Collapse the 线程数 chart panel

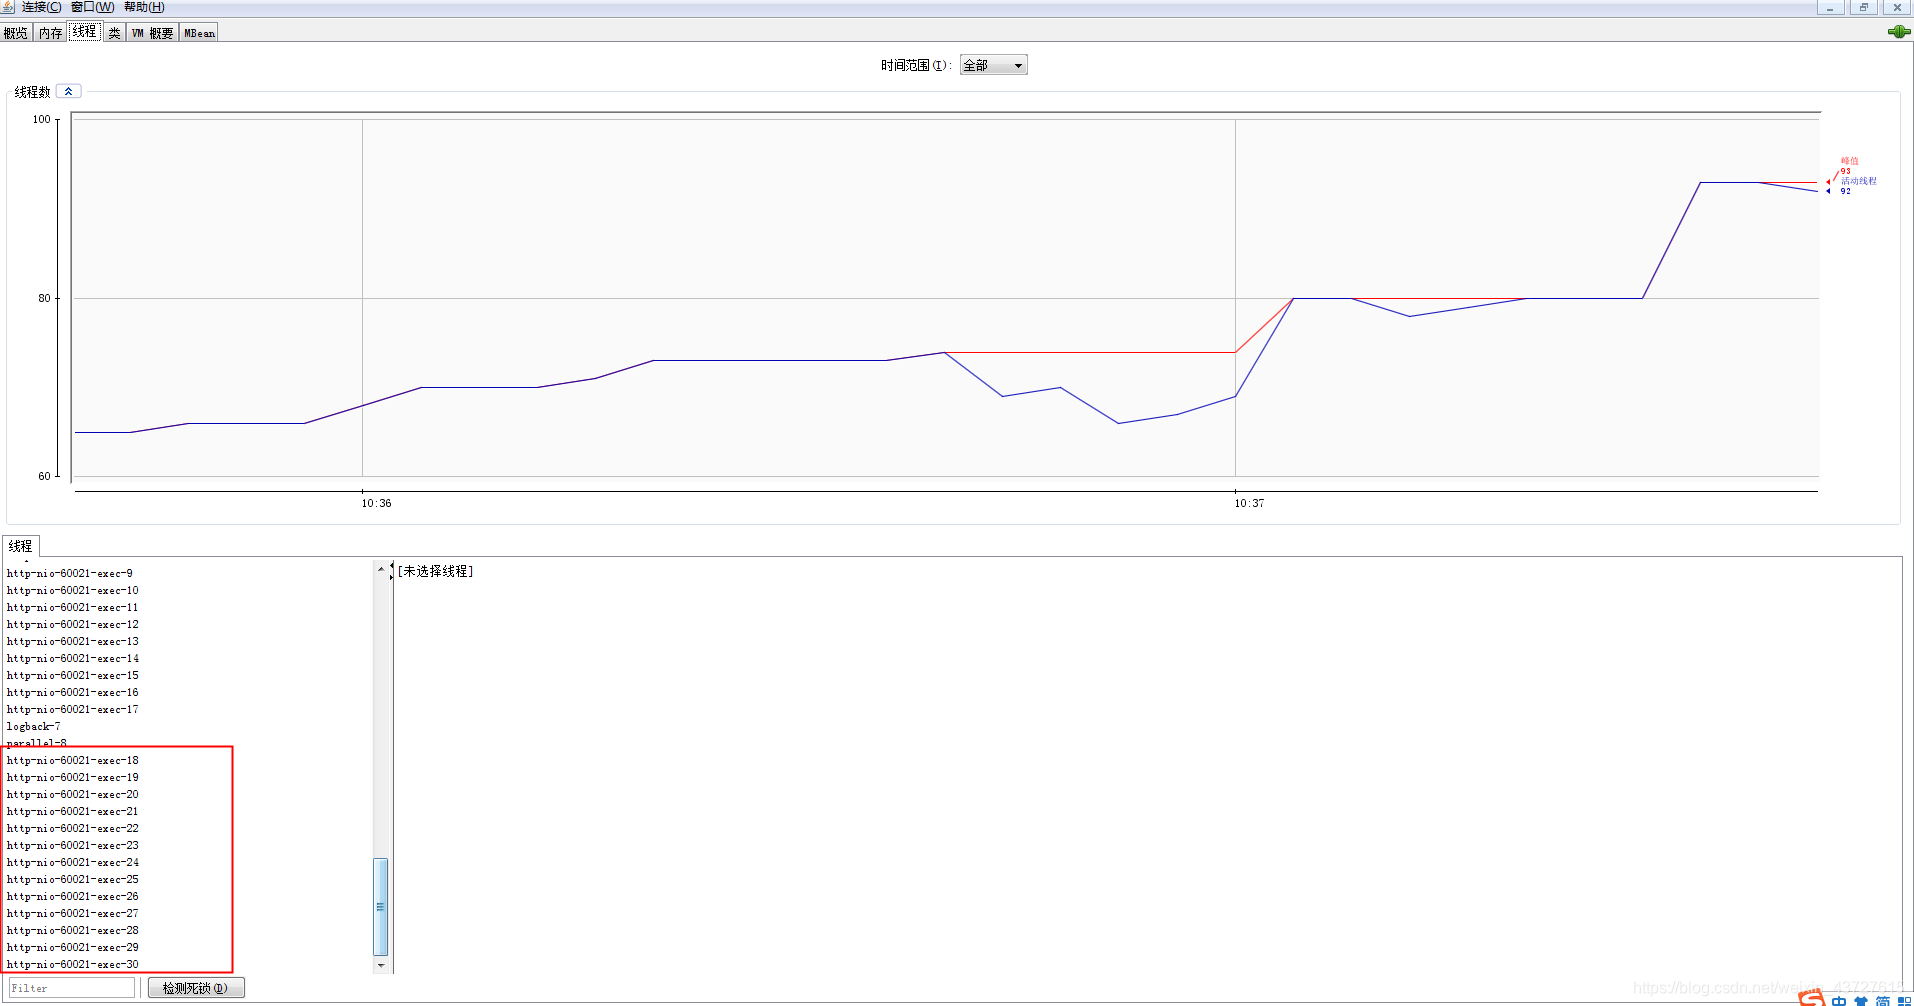pos(68,91)
